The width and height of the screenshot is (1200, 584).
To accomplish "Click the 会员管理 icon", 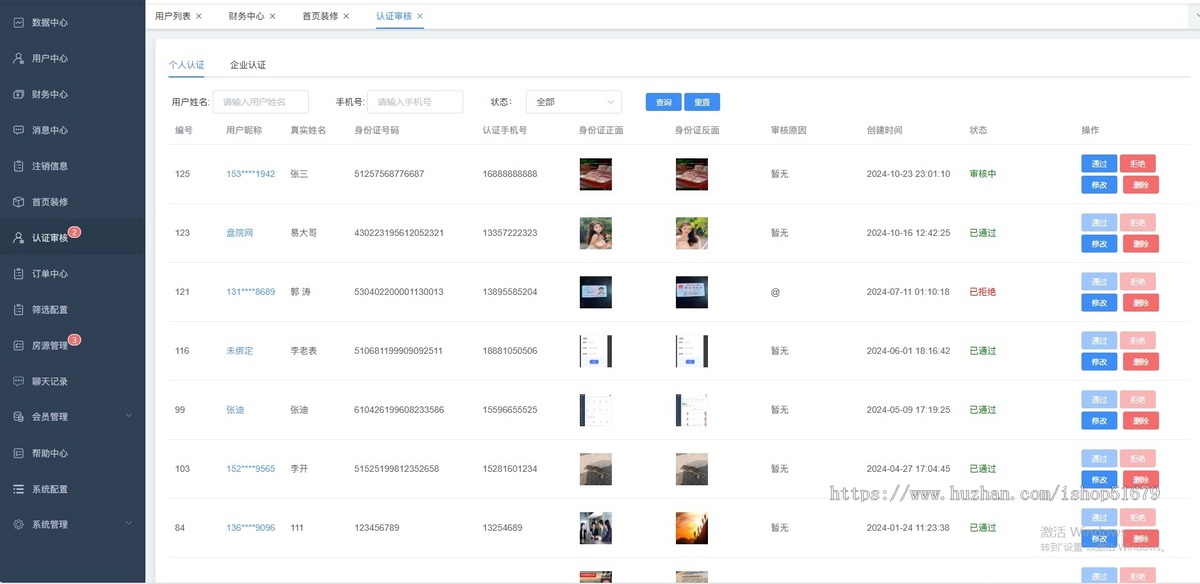I will tap(18, 417).
